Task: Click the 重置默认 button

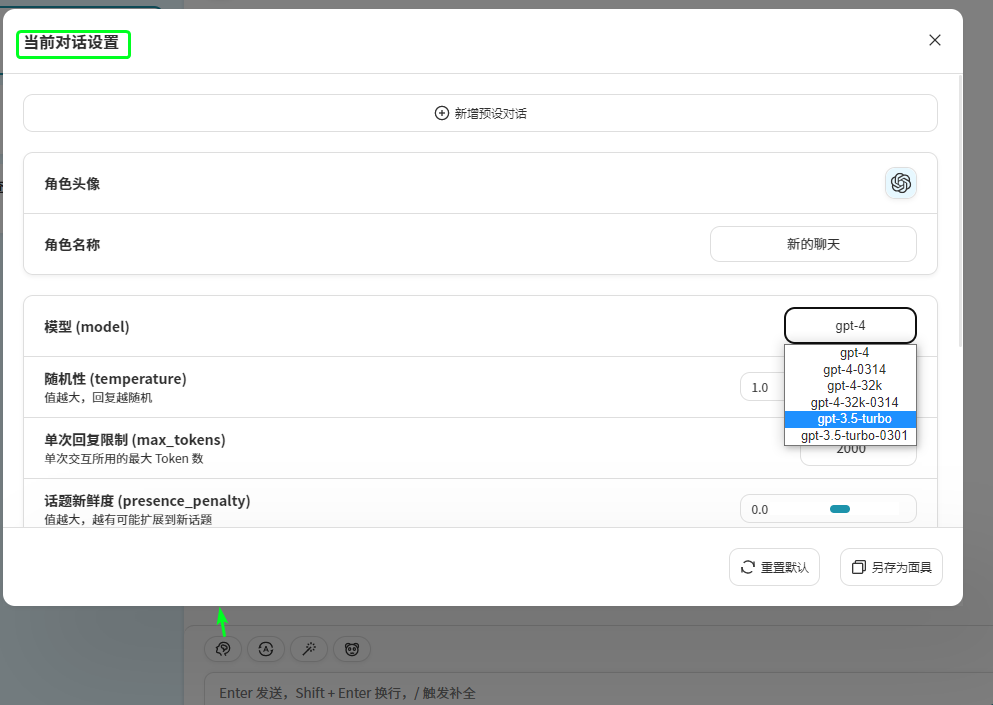Action: (x=774, y=567)
